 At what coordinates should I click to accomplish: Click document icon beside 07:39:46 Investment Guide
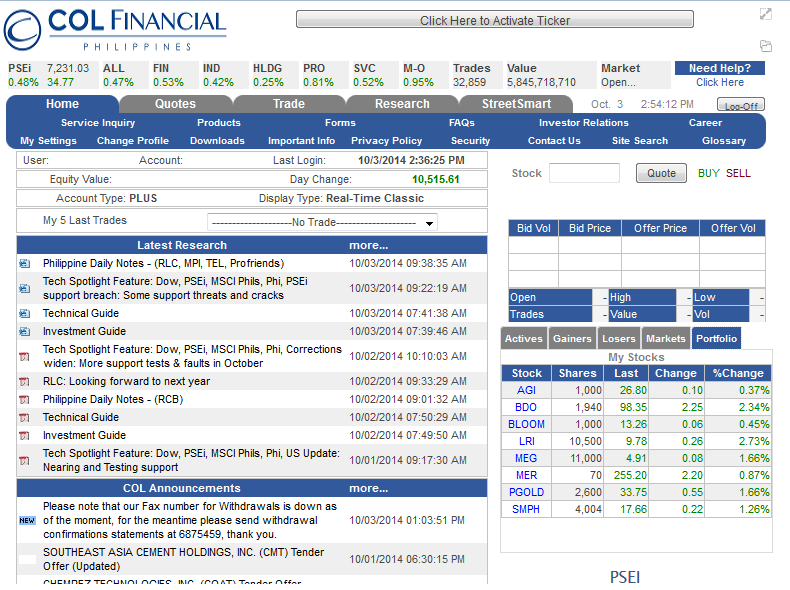pyautogui.click(x=25, y=332)
